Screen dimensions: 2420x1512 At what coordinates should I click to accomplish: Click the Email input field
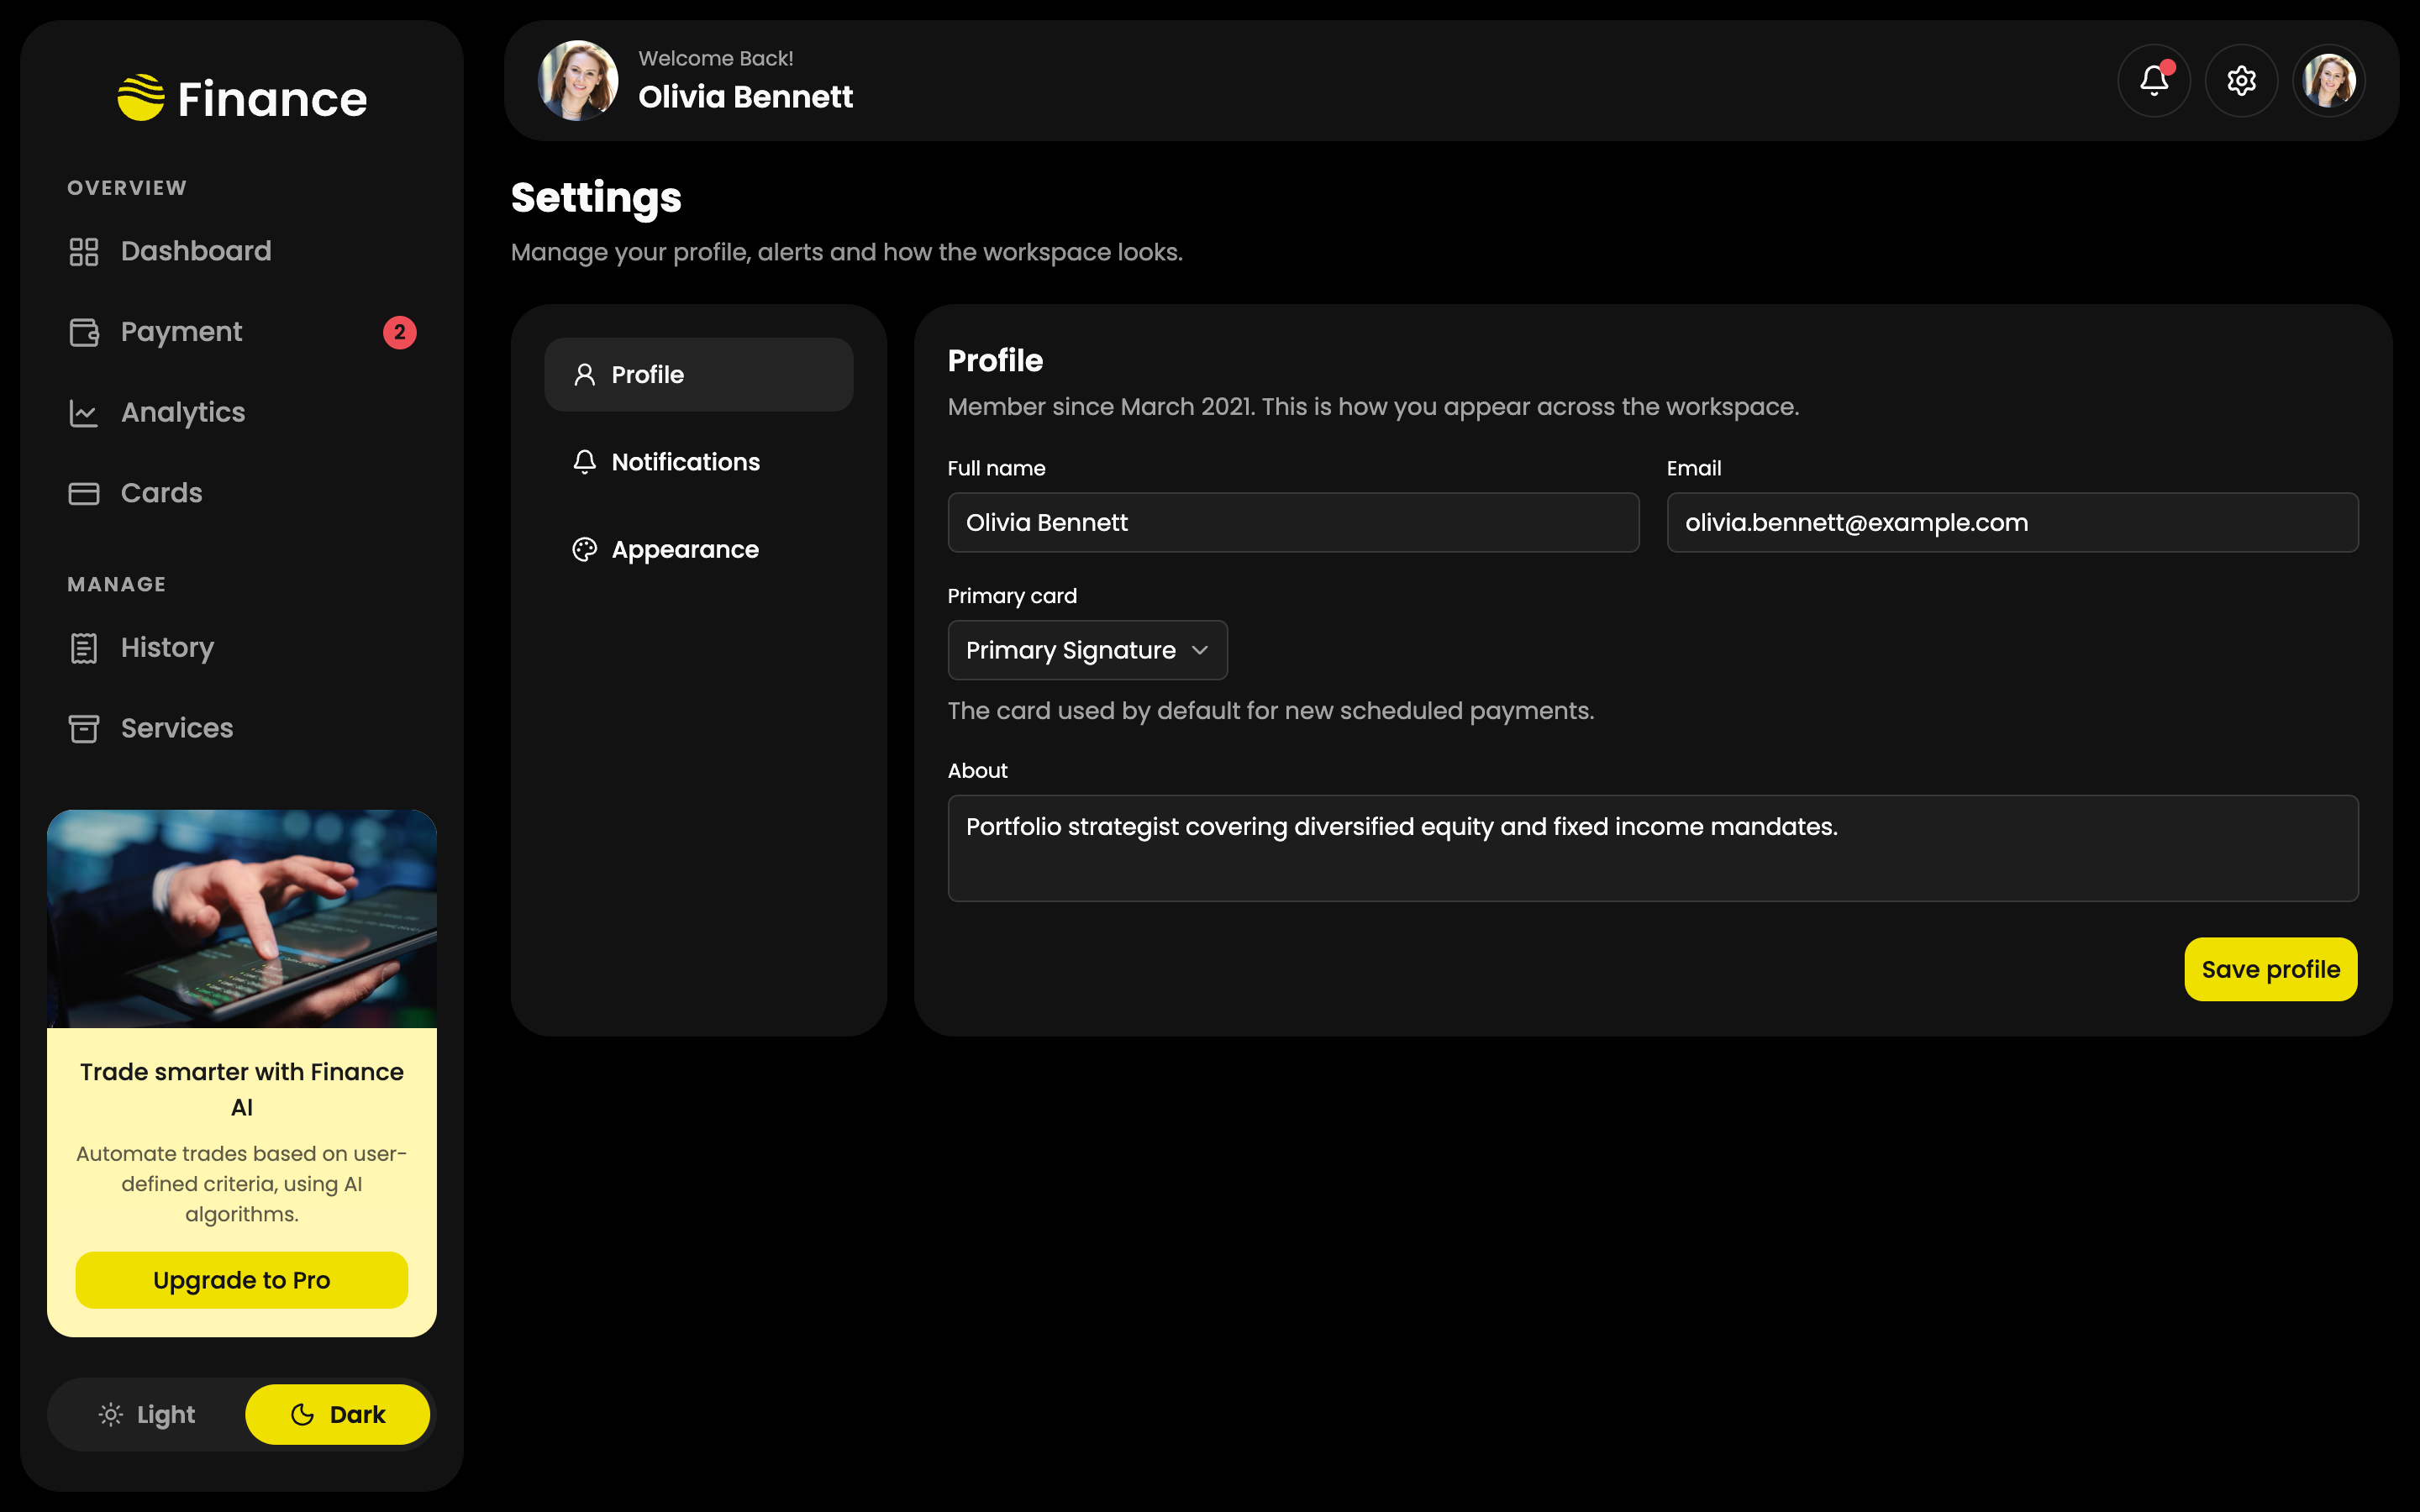coord(2012,522)
